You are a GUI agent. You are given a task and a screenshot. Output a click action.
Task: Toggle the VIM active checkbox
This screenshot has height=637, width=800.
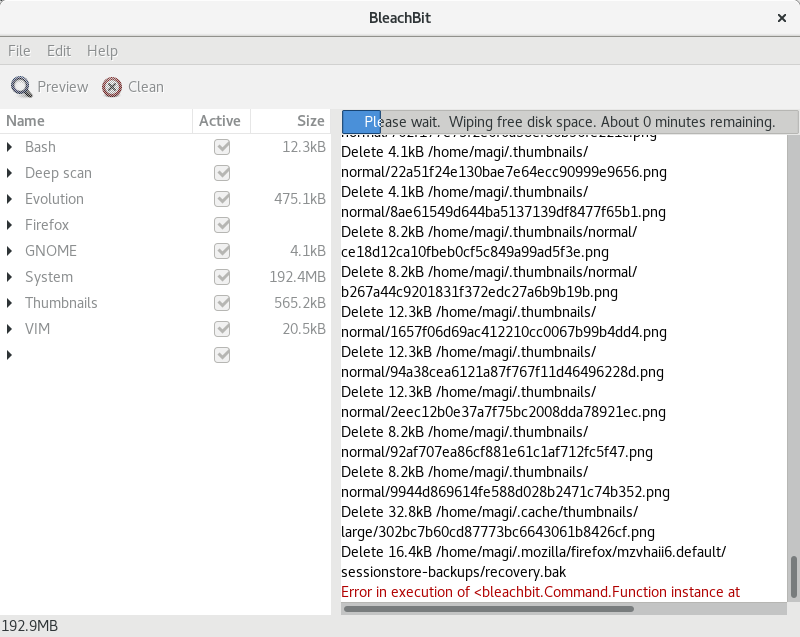pyautogui.click(x=222, y=329)
